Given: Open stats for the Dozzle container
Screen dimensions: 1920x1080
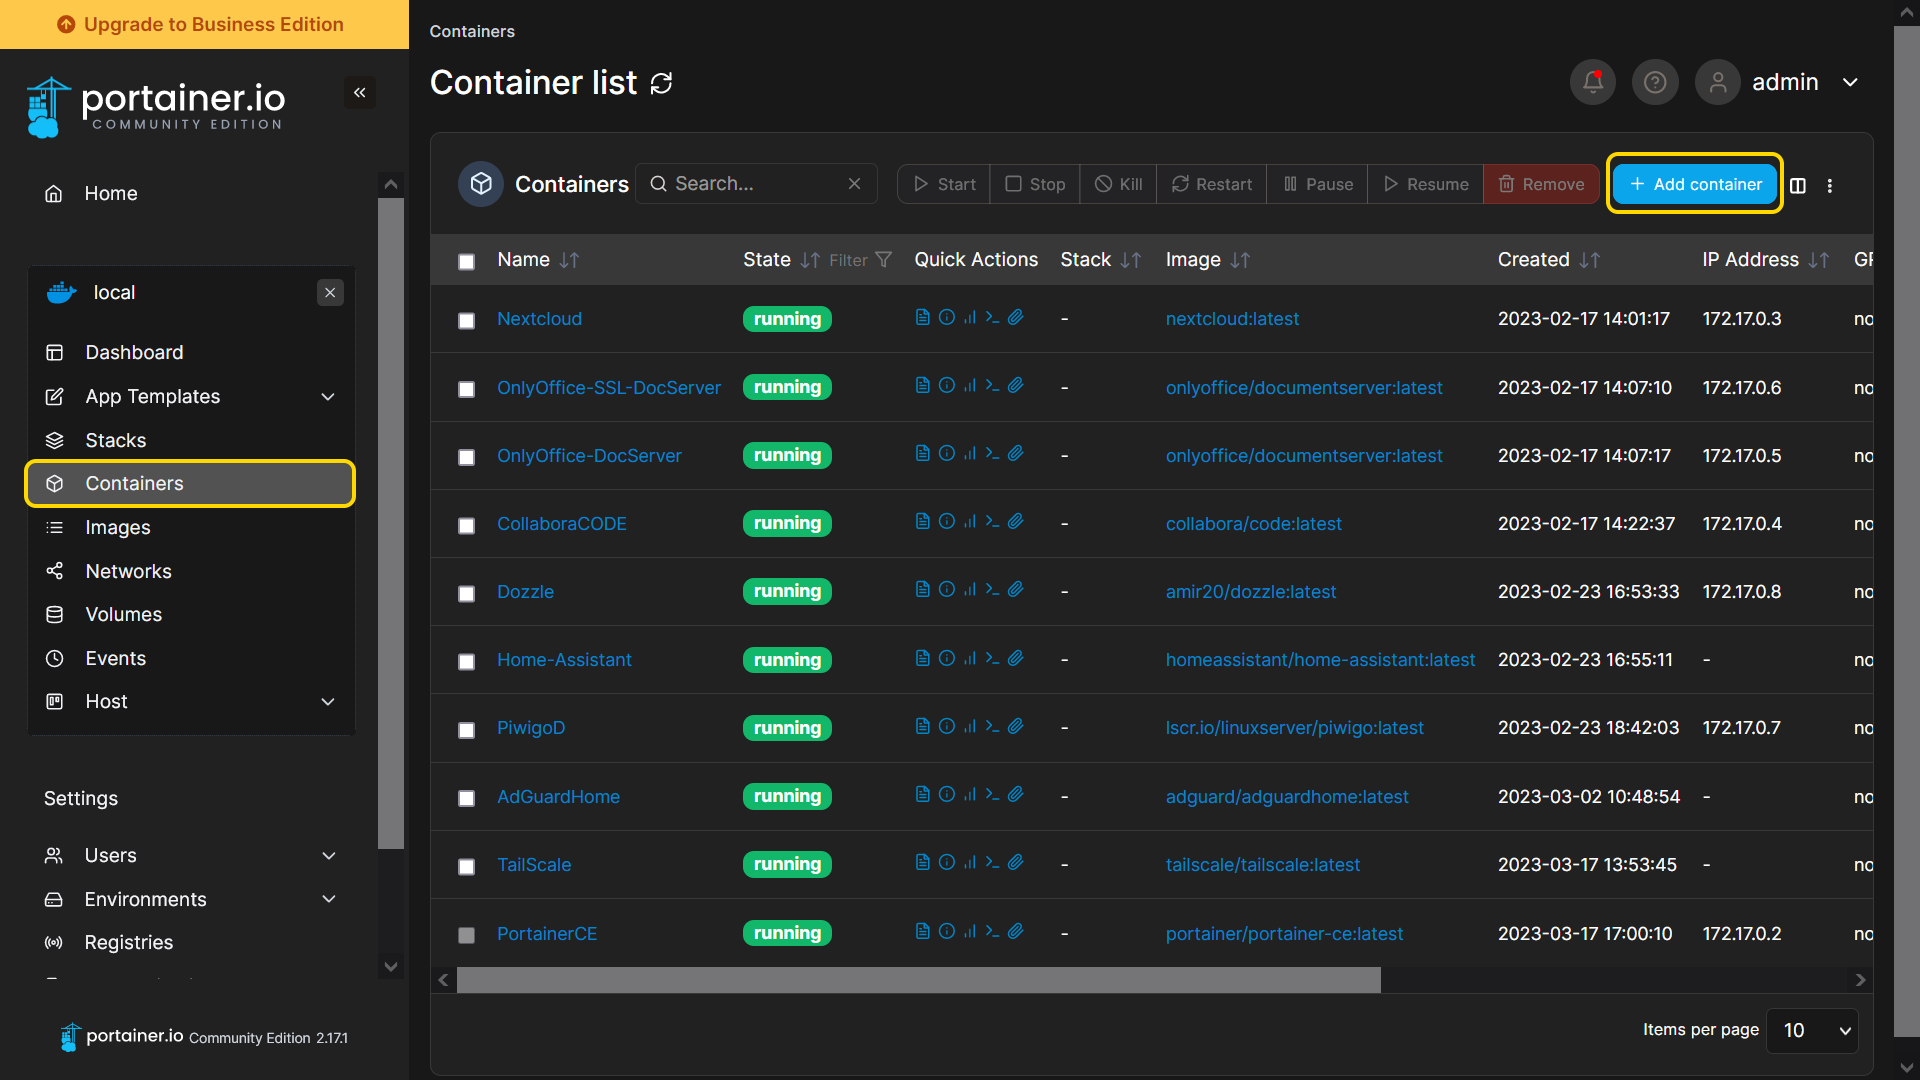Looking at the screenshot, I should point(969,589).
